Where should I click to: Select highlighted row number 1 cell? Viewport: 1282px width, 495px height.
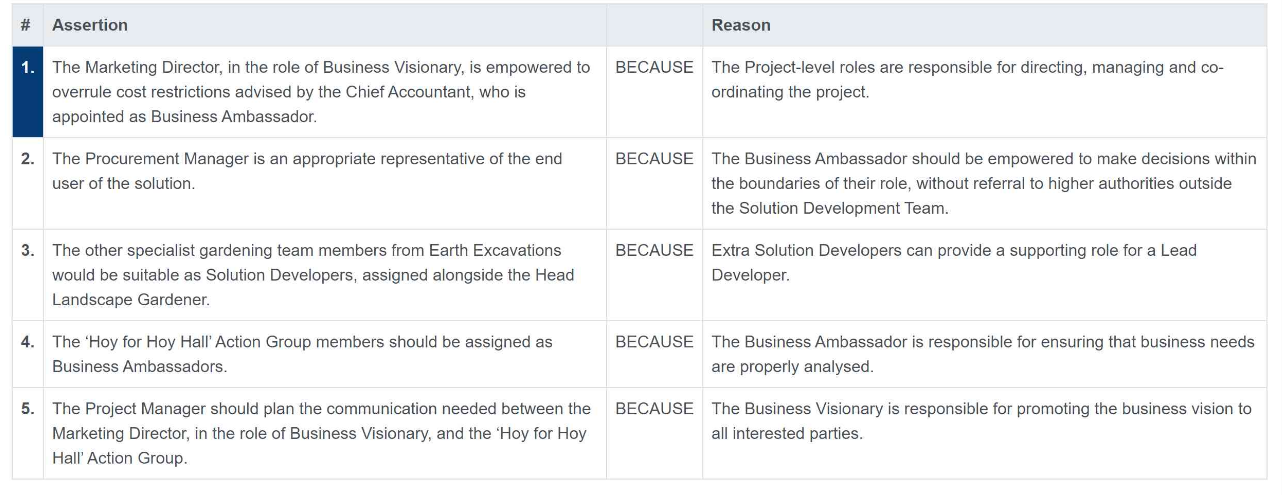28,92
